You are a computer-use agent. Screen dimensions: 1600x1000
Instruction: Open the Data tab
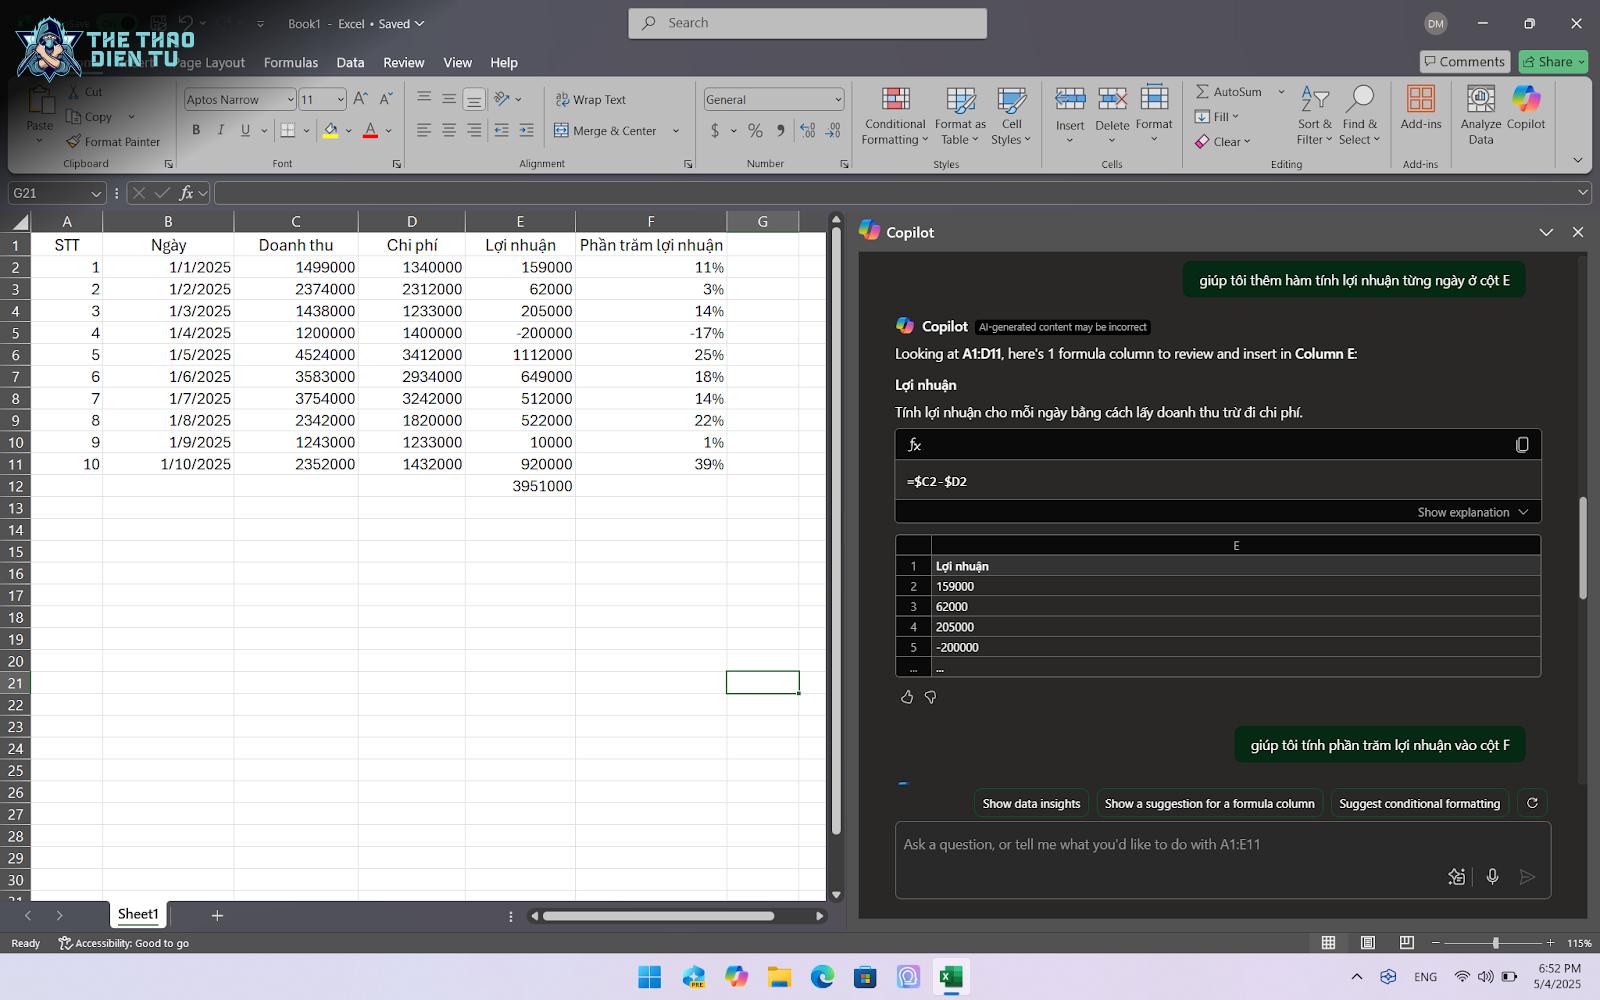(x=350, y=62)
